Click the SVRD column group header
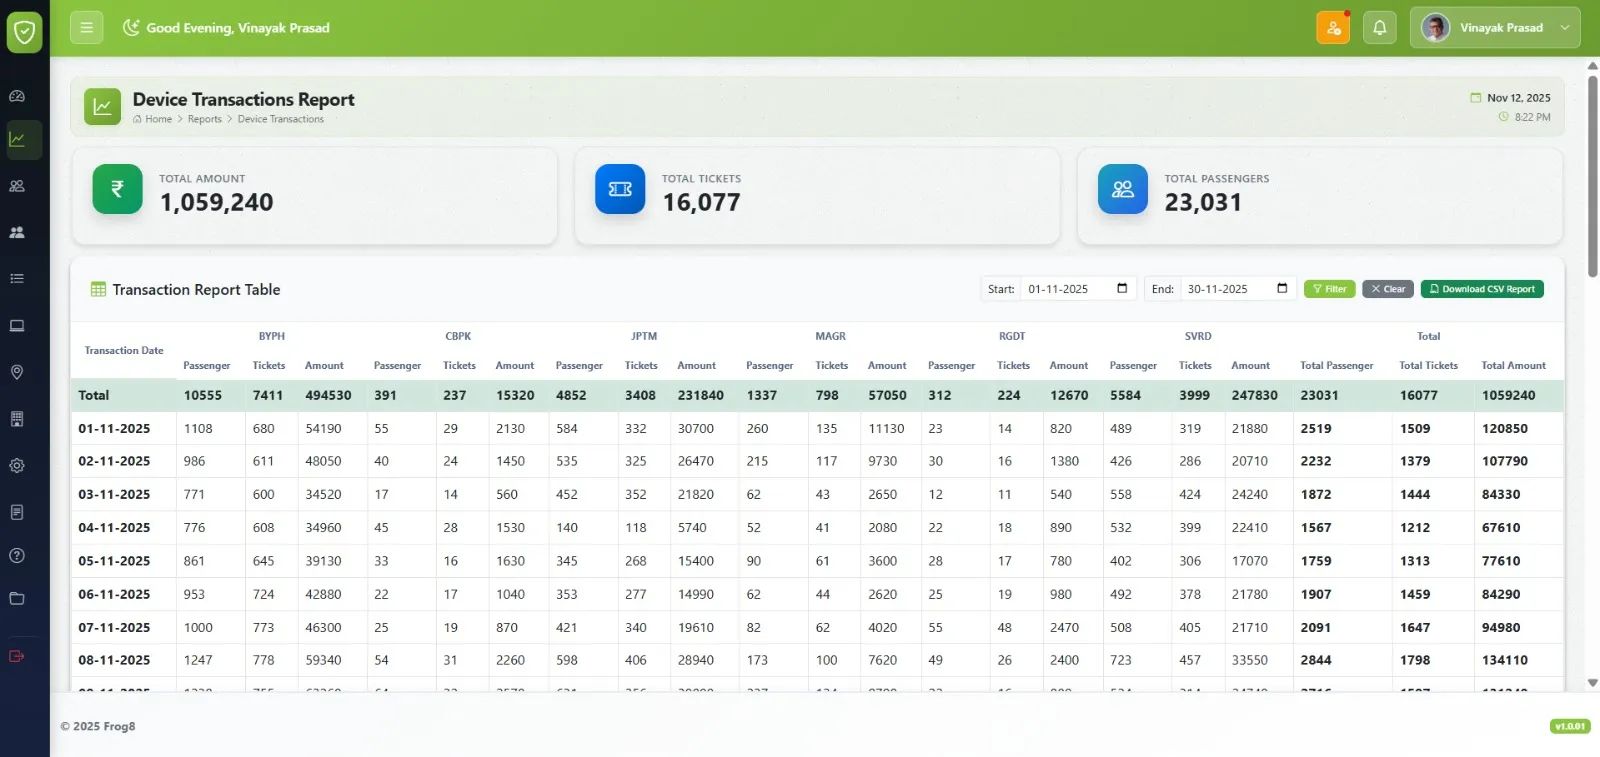The width and height of the screenshot is (1600, 757). click(1198, 336)
